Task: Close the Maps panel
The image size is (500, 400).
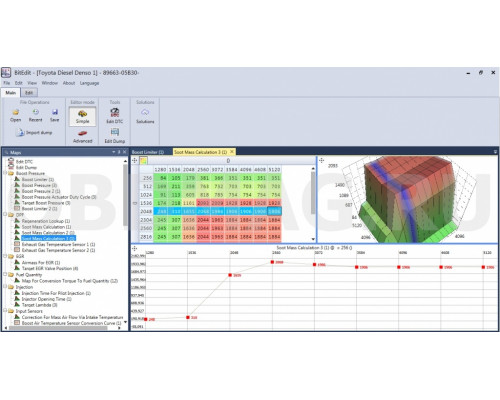Action: point(125,152)
